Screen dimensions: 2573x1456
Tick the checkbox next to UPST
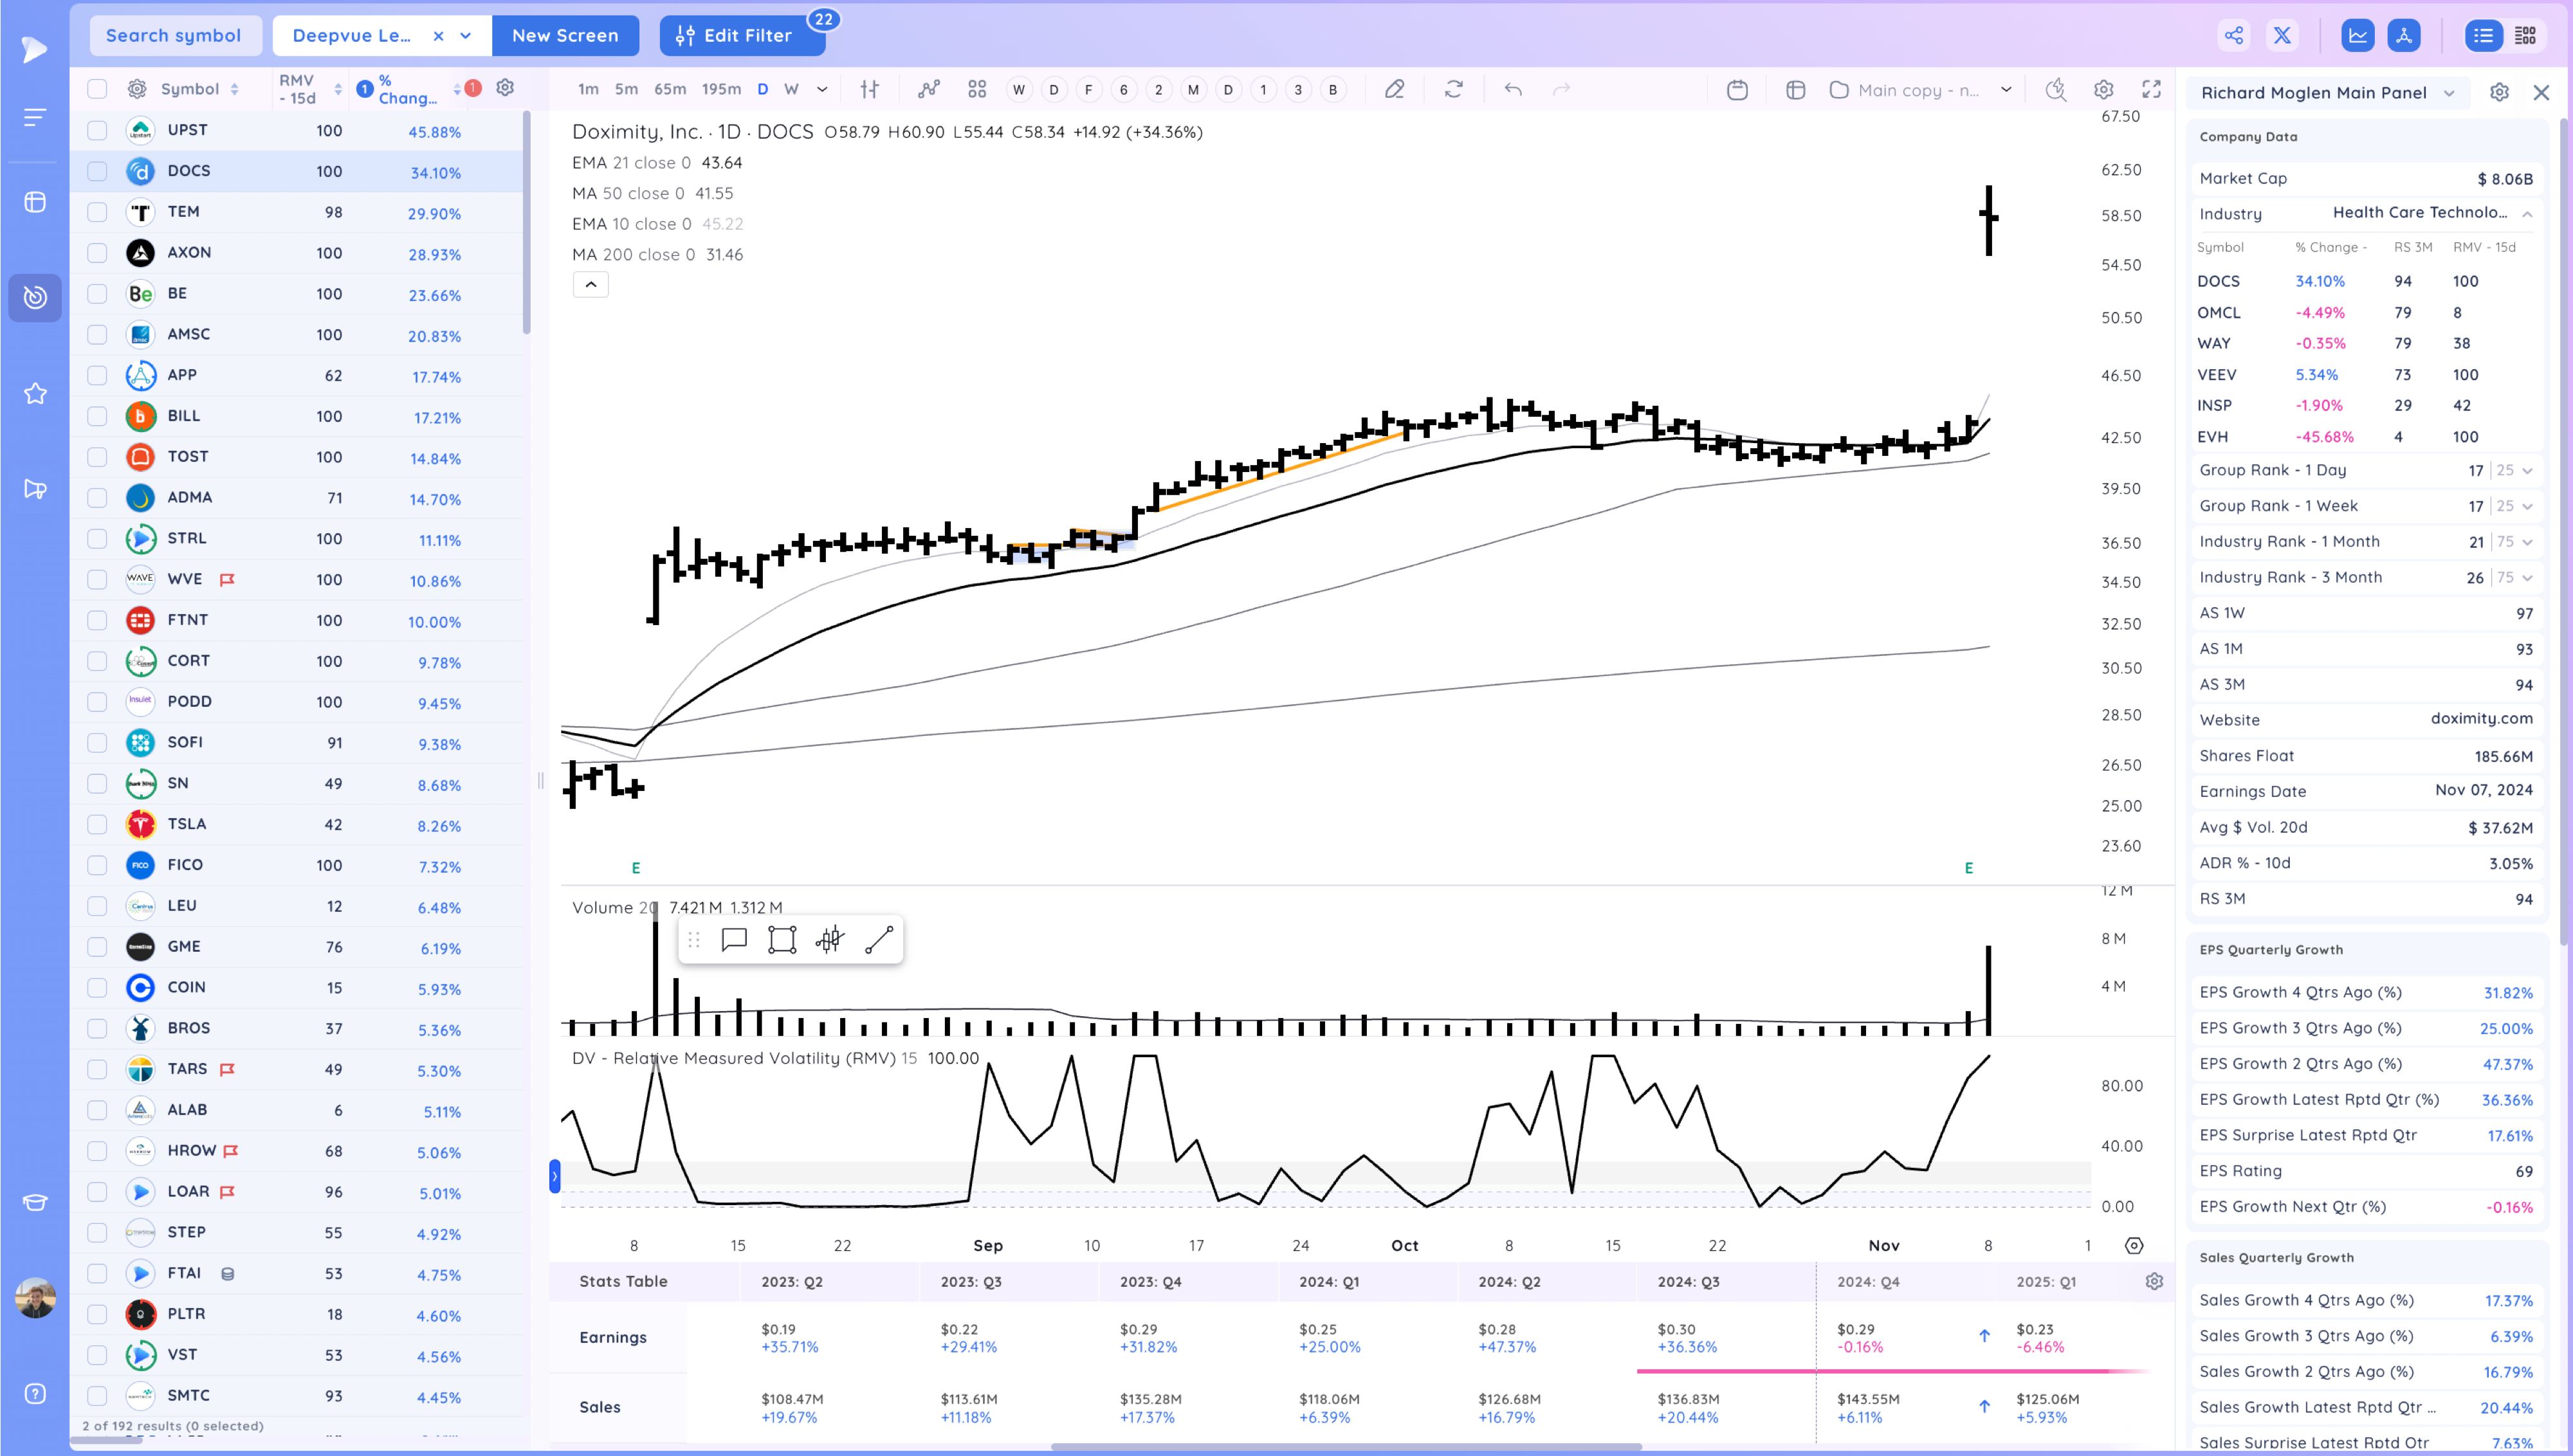pos(97,130)
